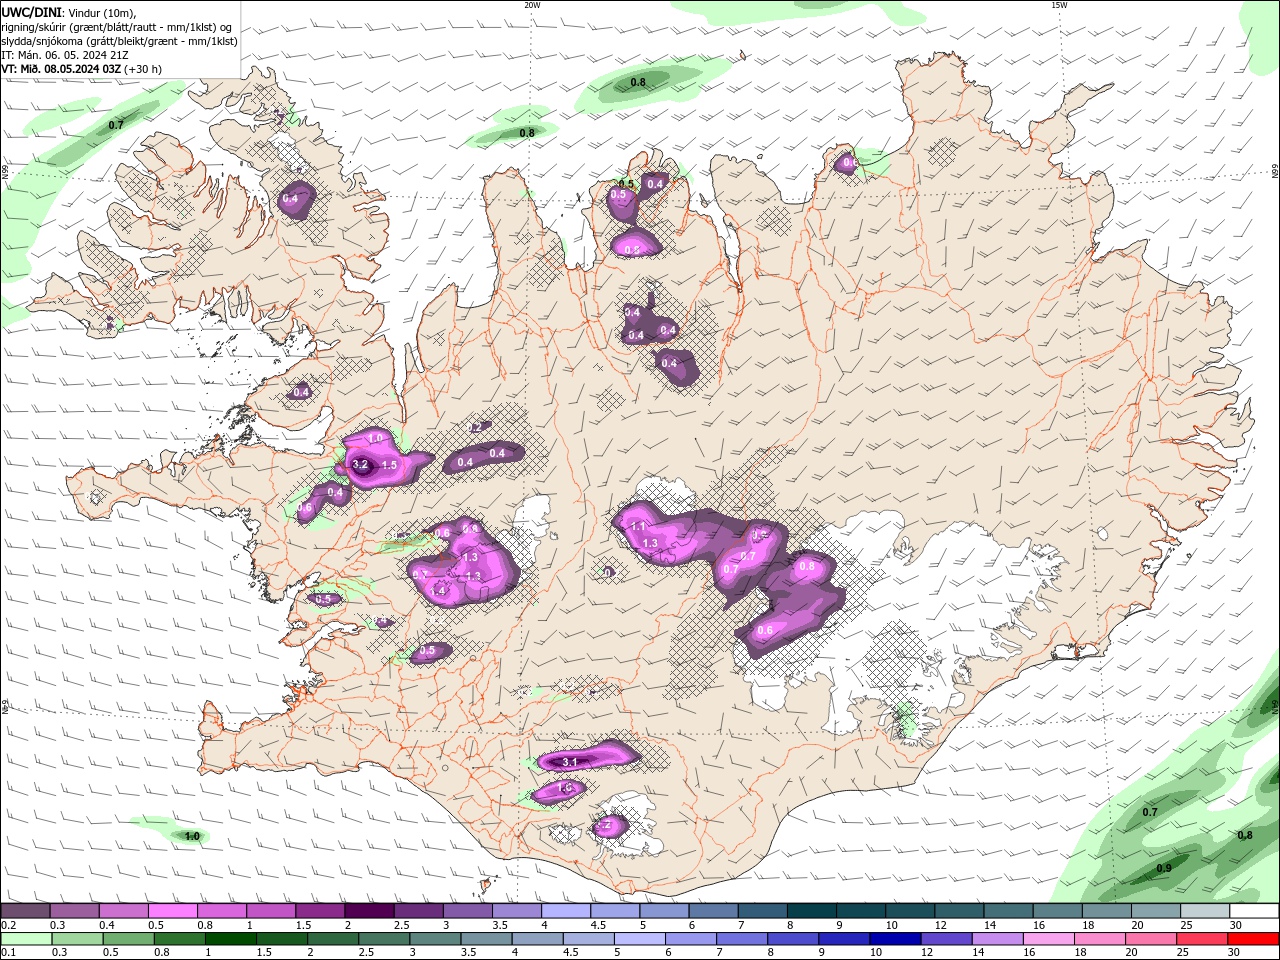Pick the darkest purple 2 swatch in upper legend
This screenshot has width=1280, height=960.
click(x=368, y=911)
